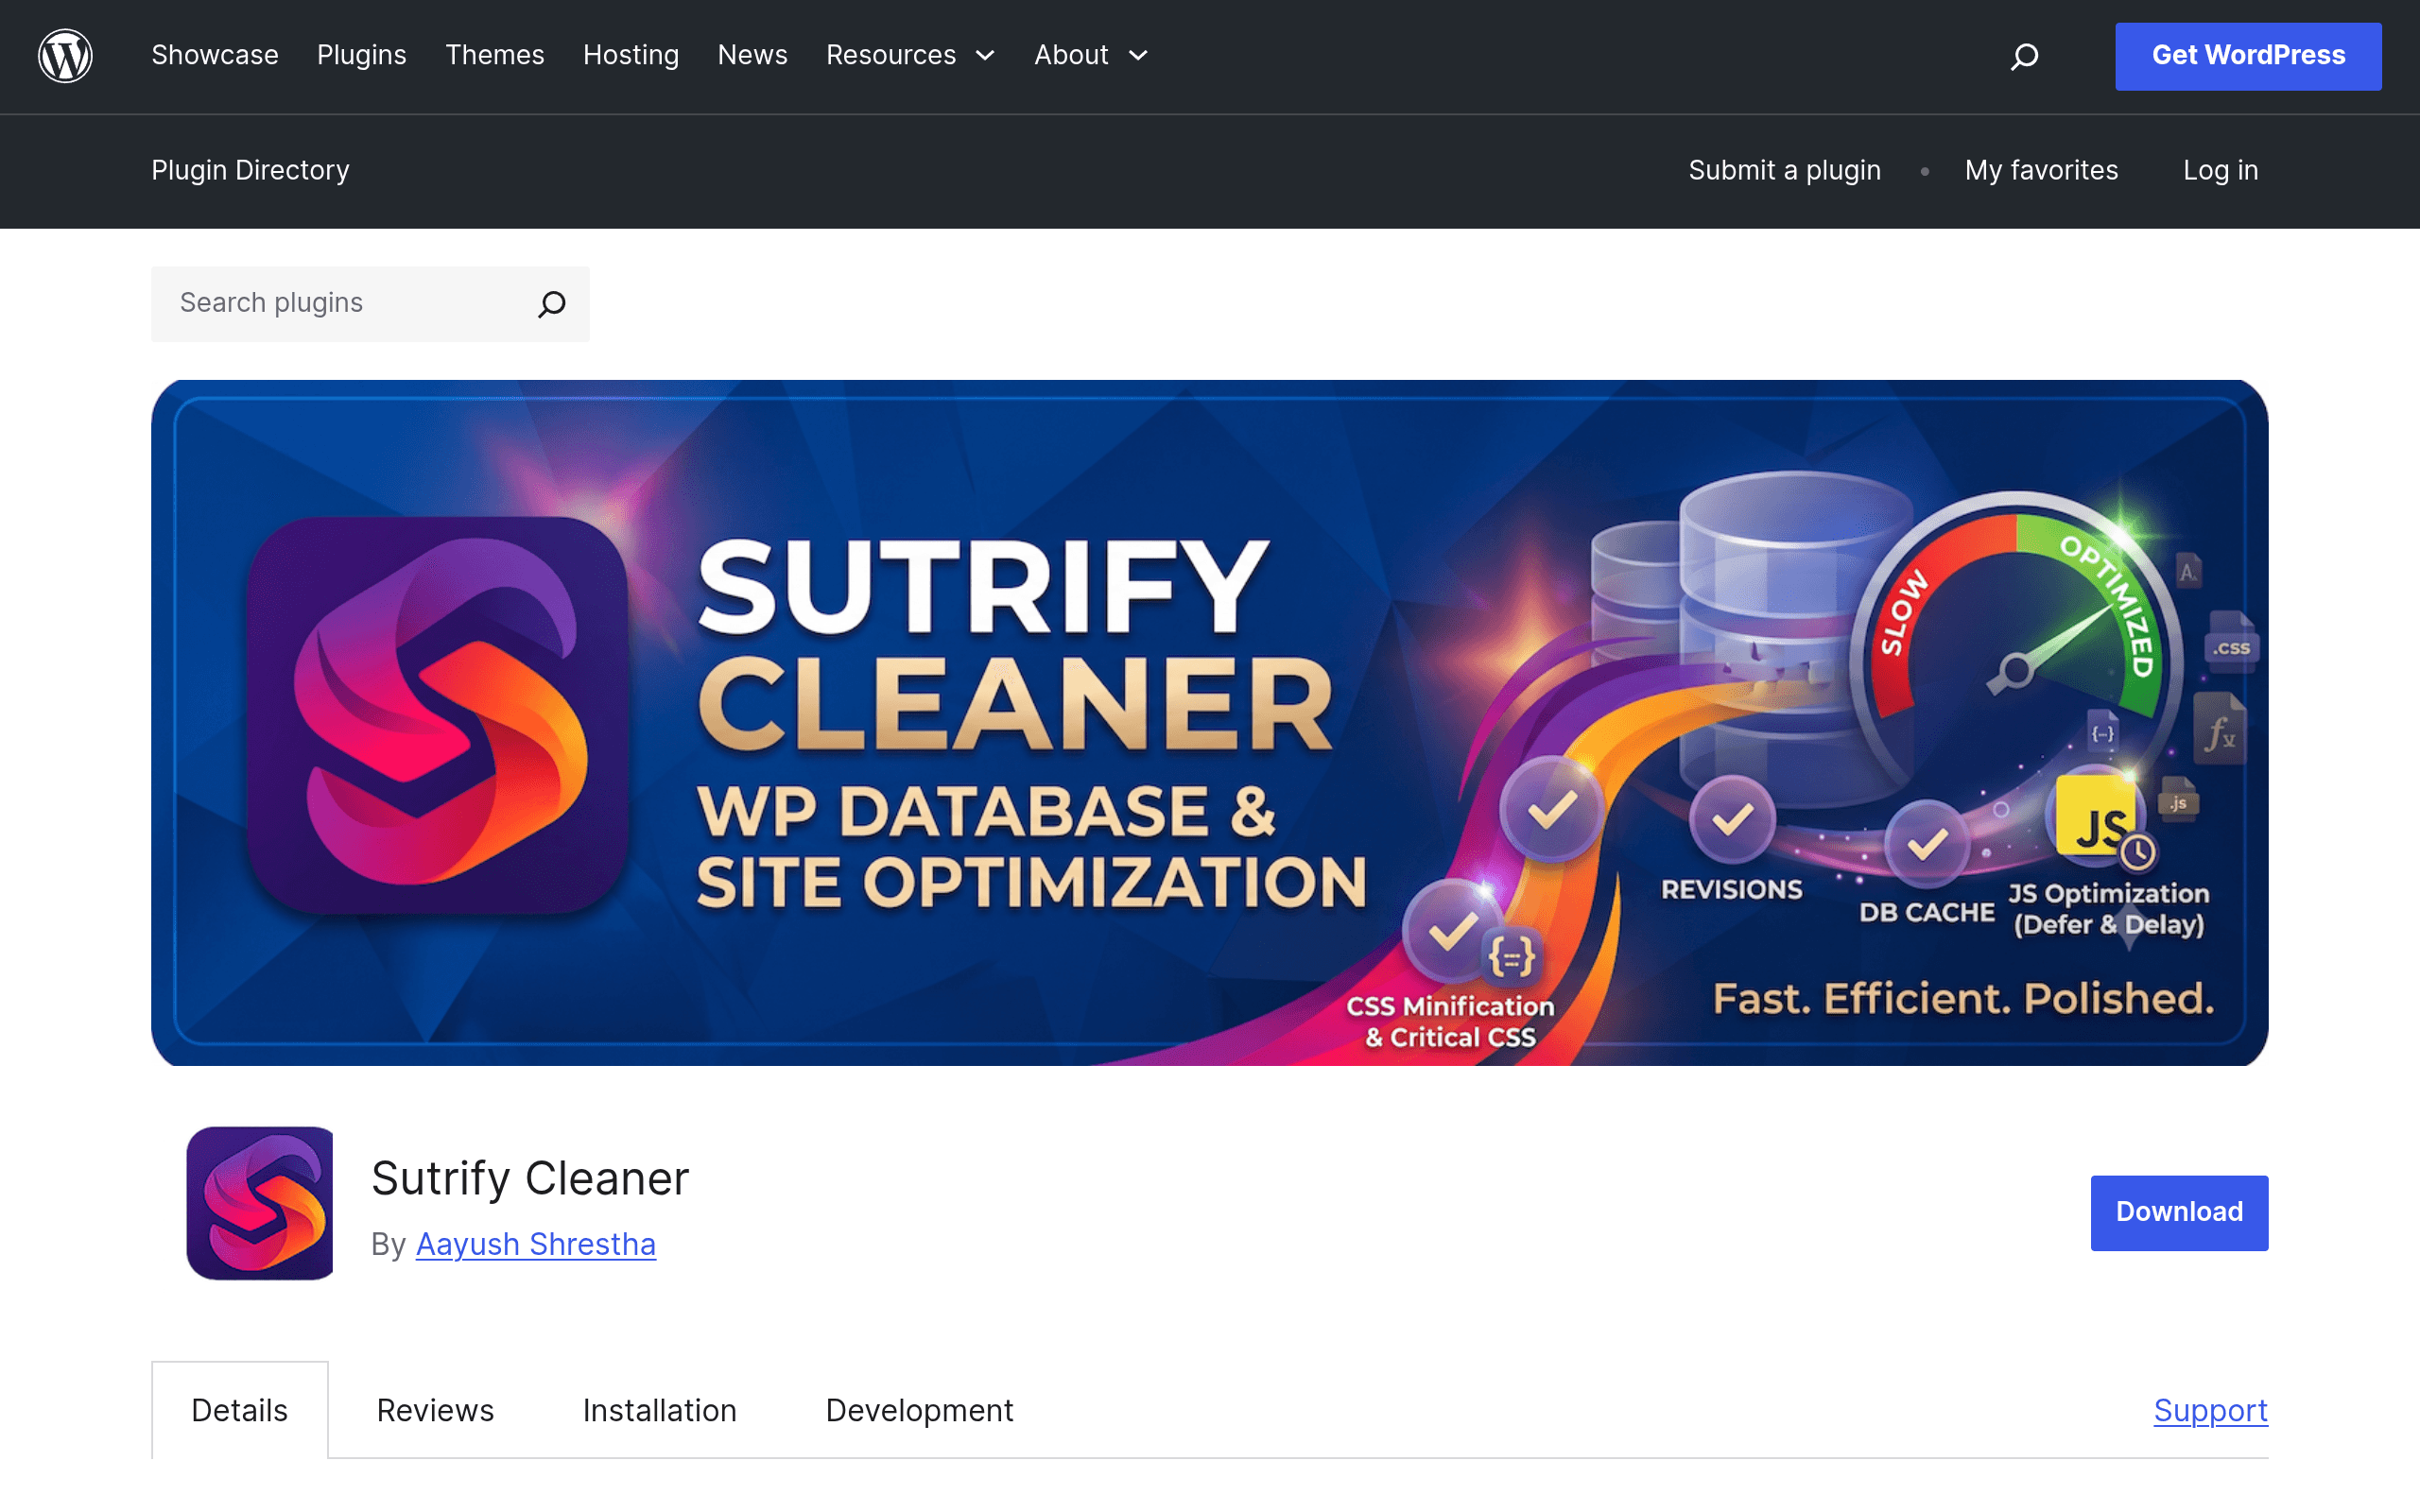Go to Plugins in top navigation
Screen dimensions: 2420x1512
(x=362, y=56)
